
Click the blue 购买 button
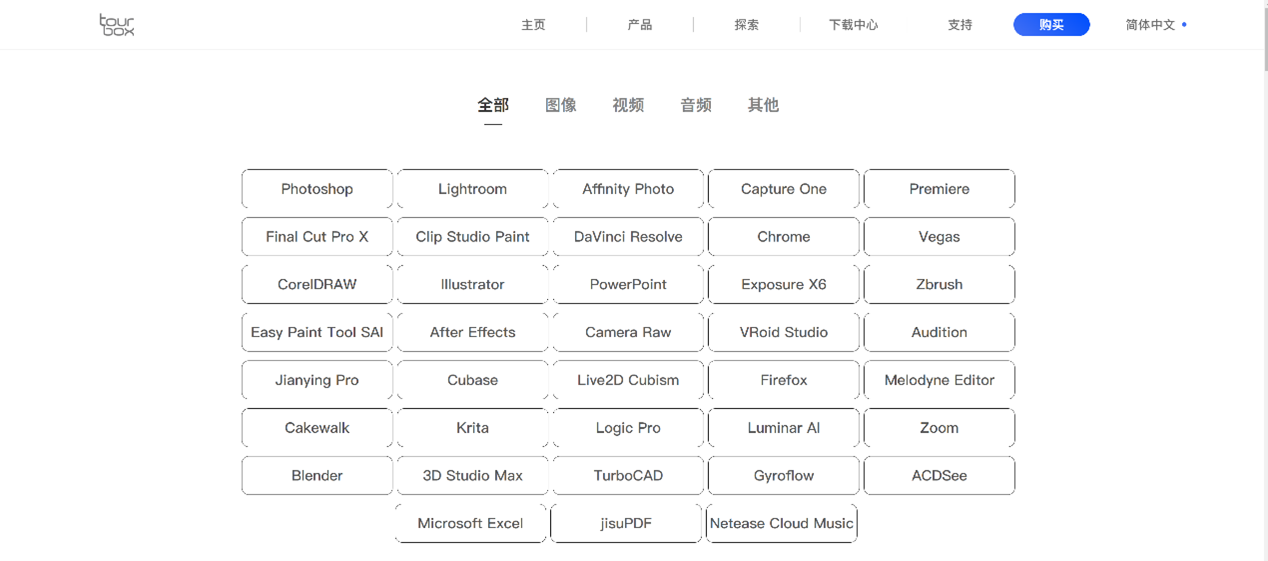point(1051,25)
